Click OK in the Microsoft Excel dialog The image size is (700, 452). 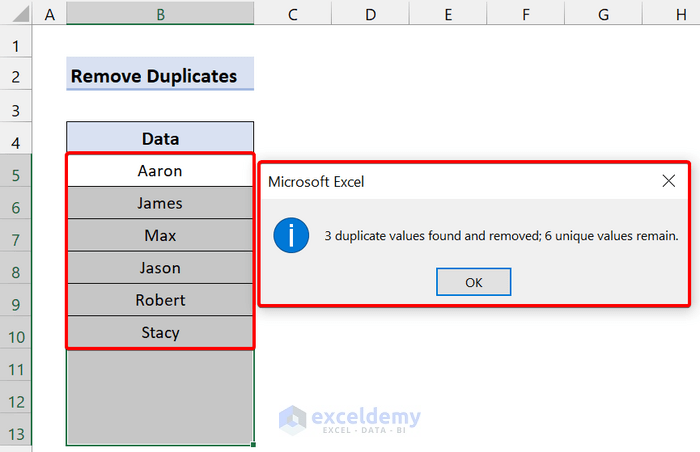click(x=473, y=282)
